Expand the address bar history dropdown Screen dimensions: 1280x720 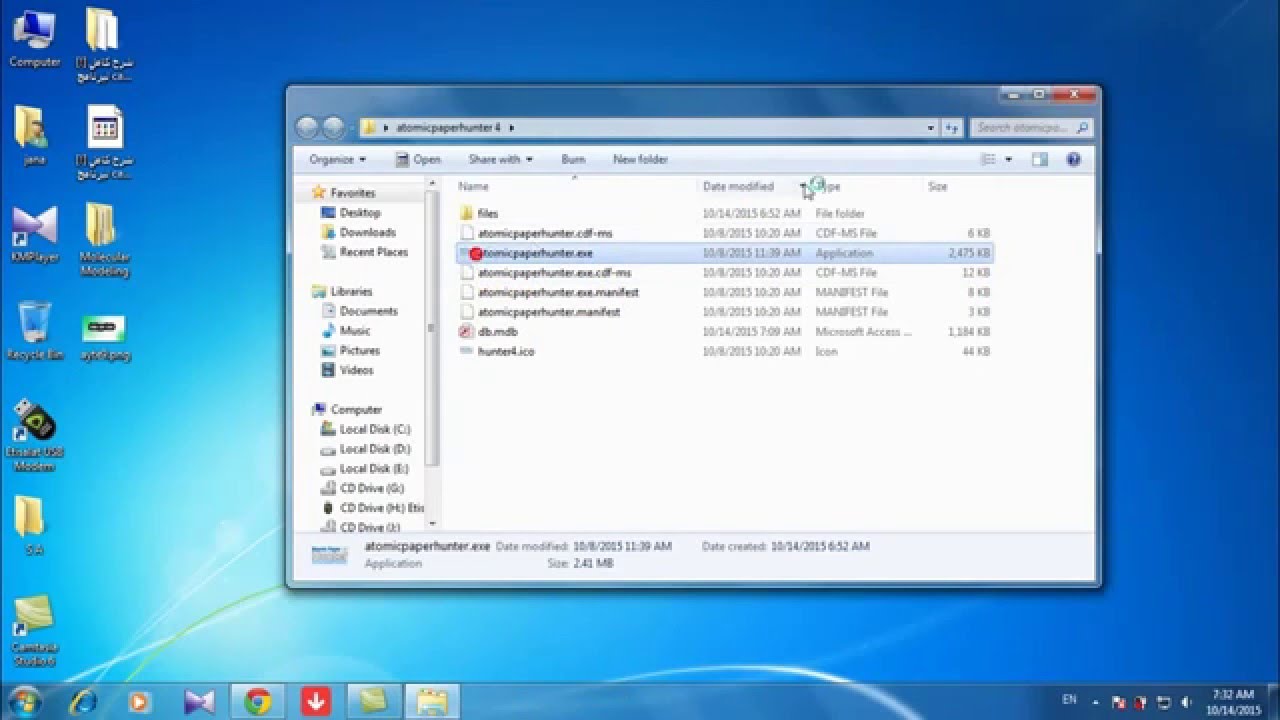[931, 128]
